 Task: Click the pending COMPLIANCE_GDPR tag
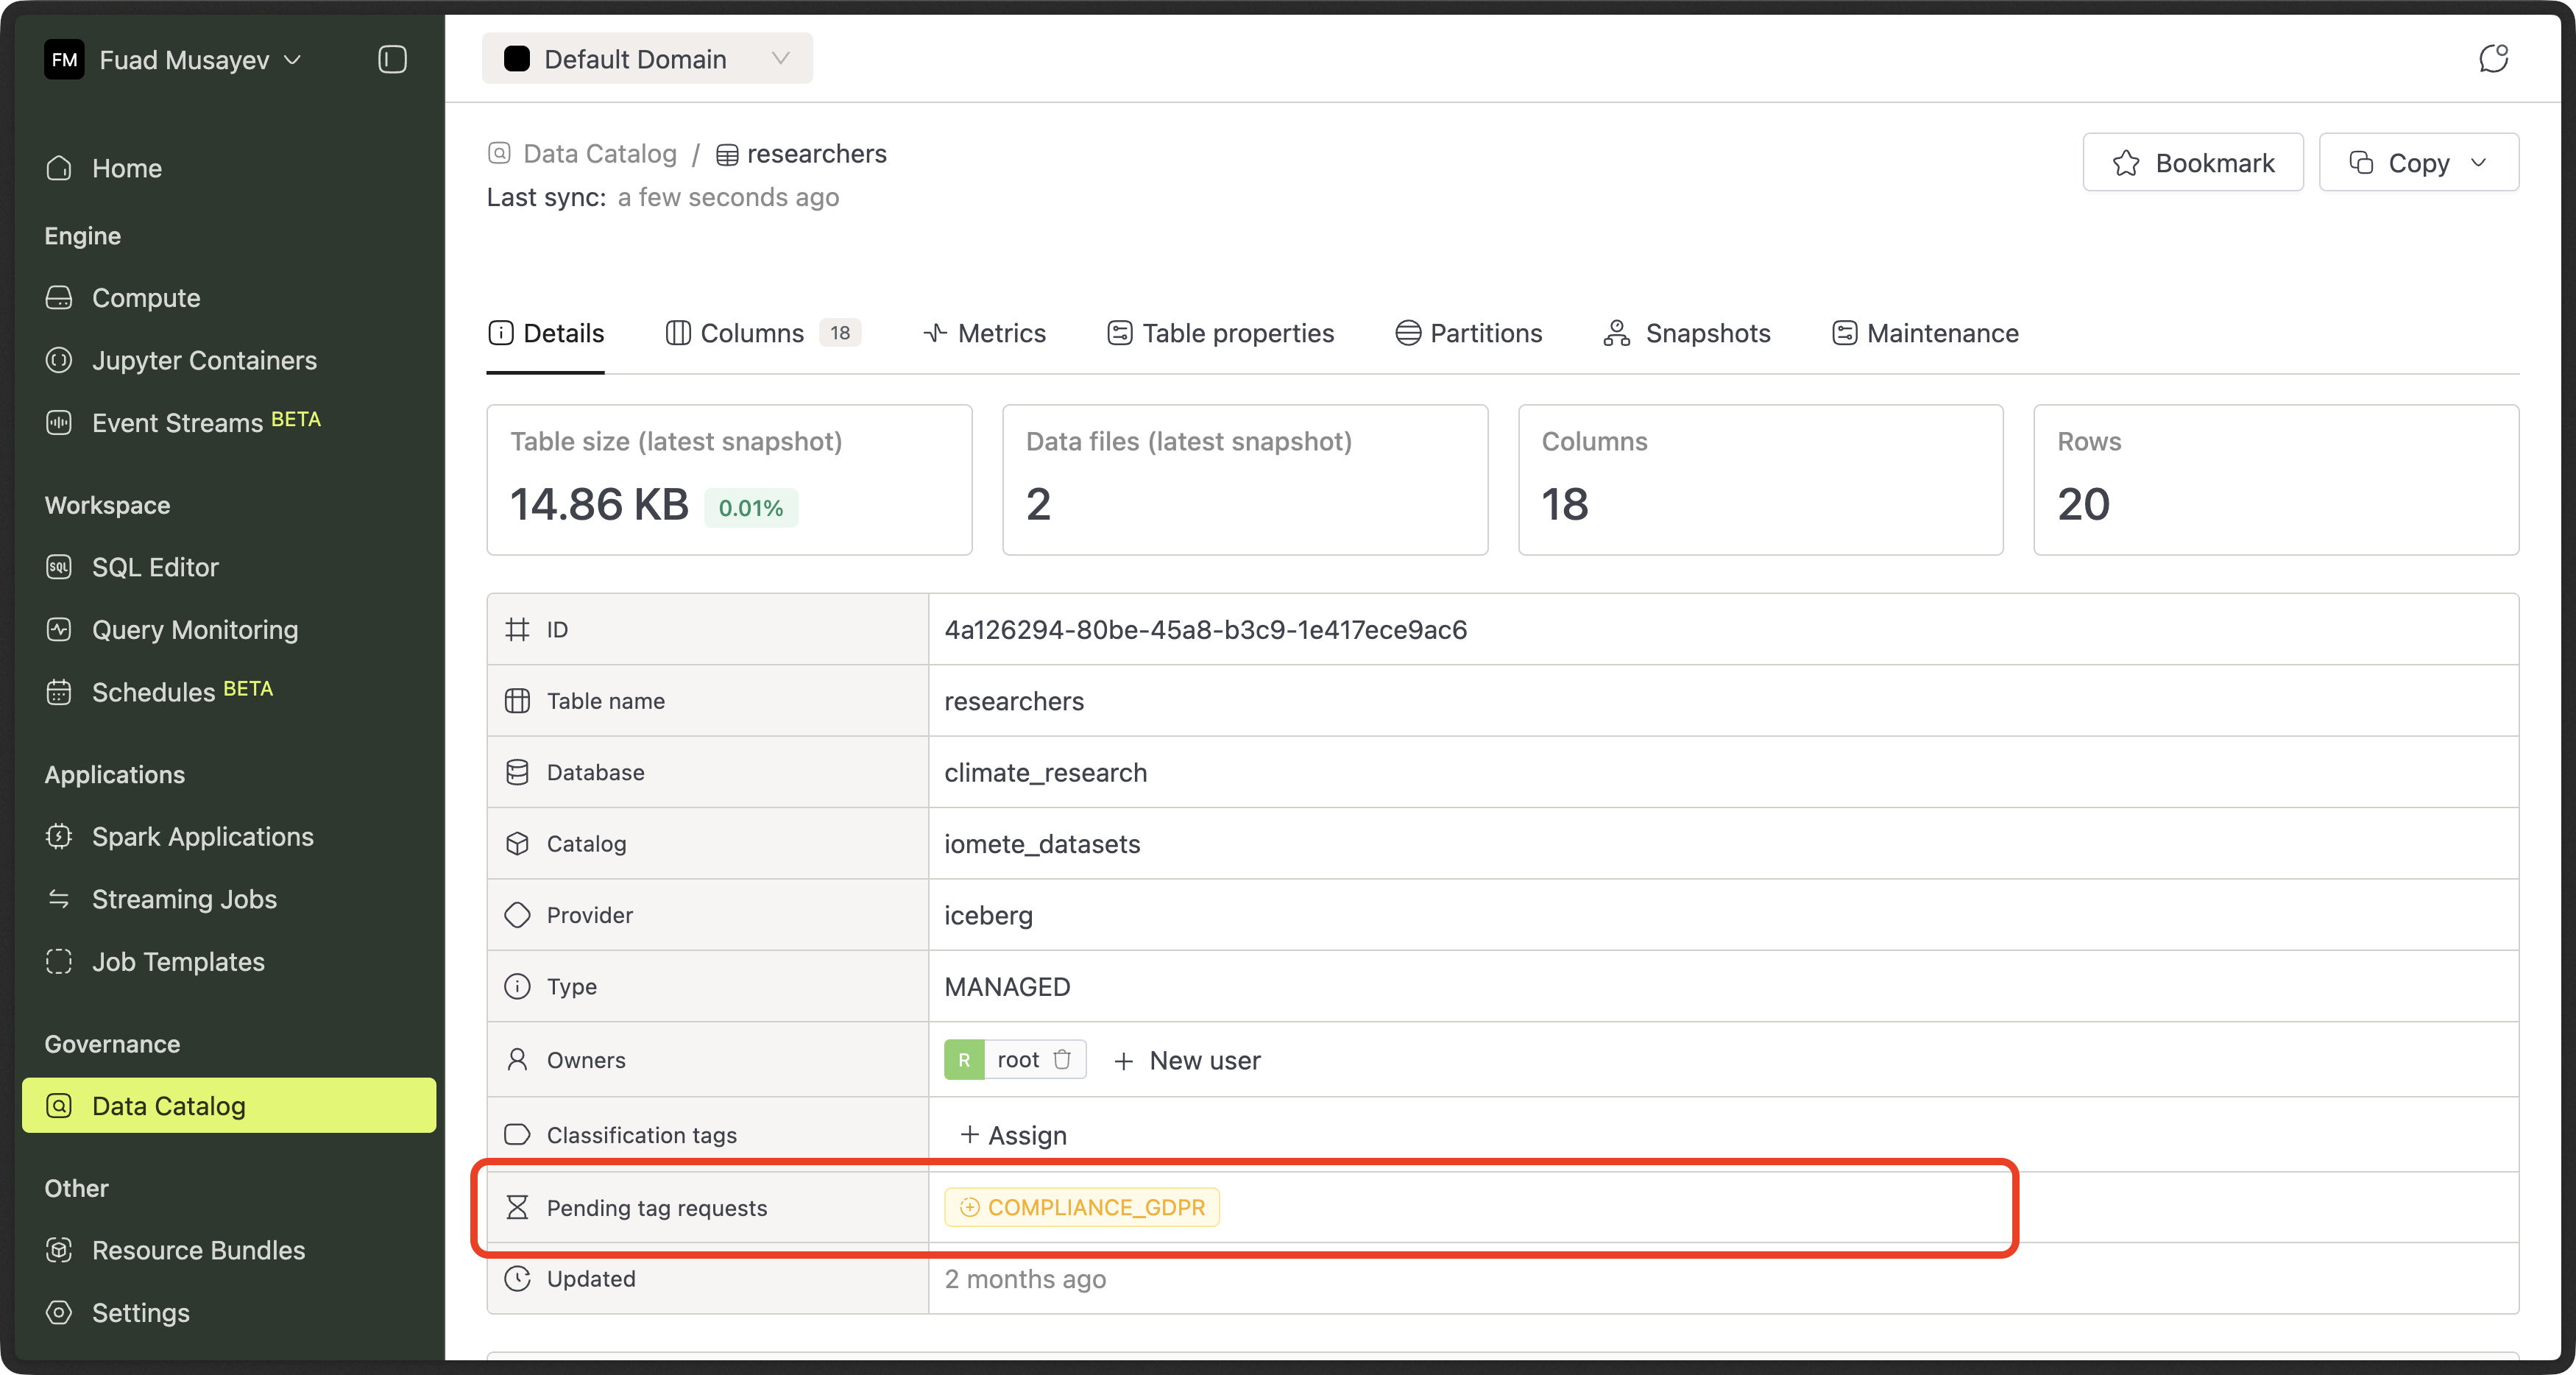pos(1082,1207)
